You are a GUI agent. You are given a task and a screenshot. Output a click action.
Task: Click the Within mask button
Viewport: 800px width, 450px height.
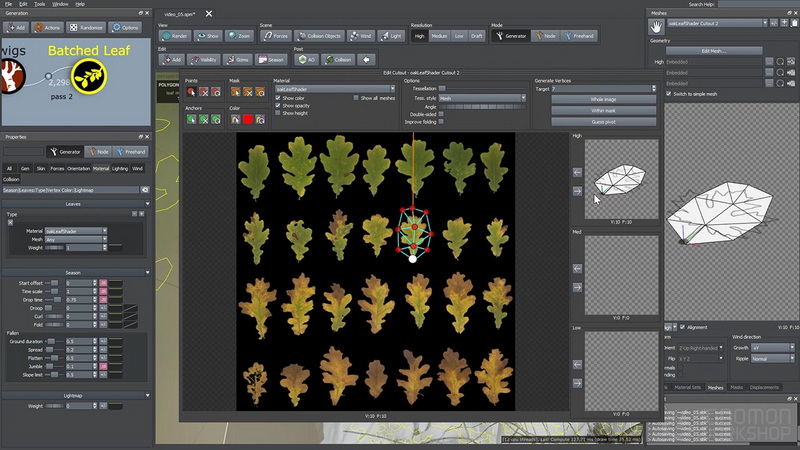[x=604, y=111]
